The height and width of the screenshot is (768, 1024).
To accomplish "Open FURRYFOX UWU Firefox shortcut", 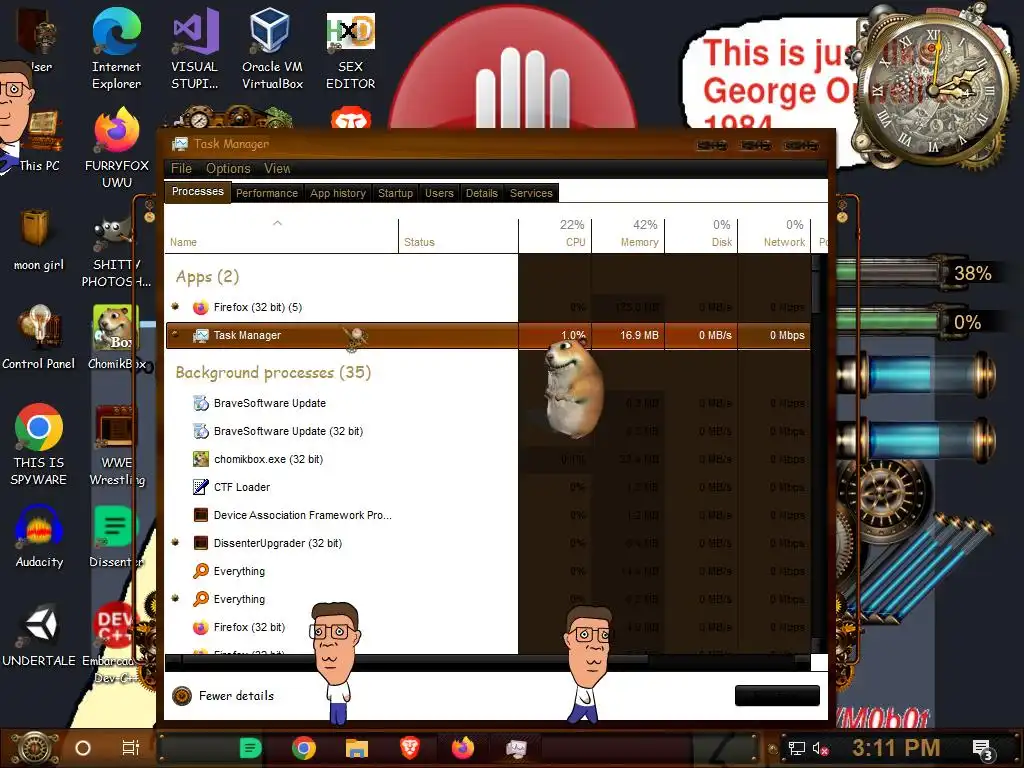I will pyautogui.click(x=117, y=148).
